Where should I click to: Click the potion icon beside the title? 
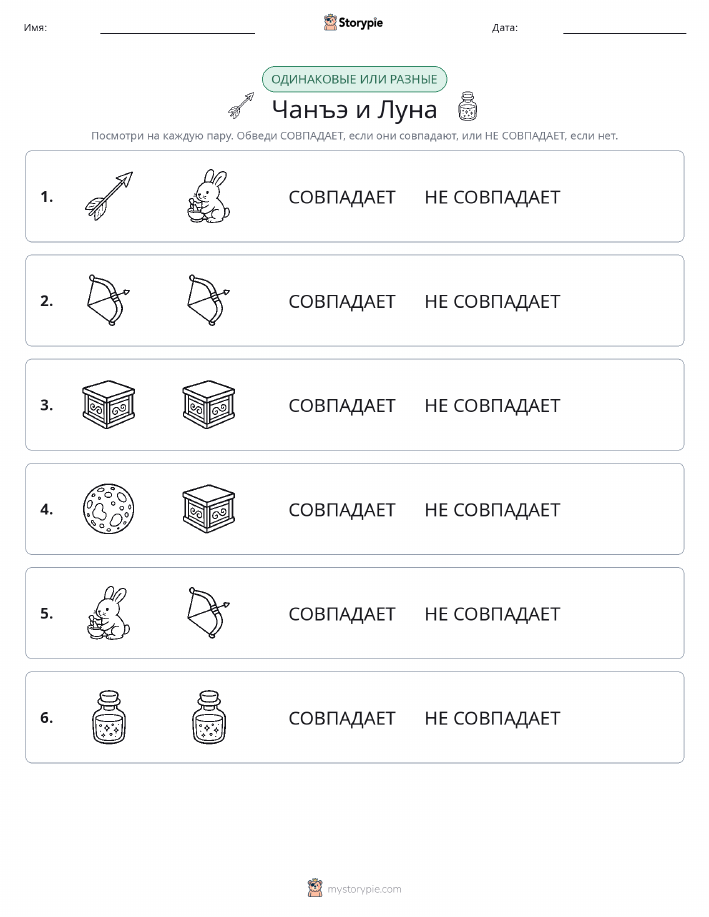(x=467, y=106)
